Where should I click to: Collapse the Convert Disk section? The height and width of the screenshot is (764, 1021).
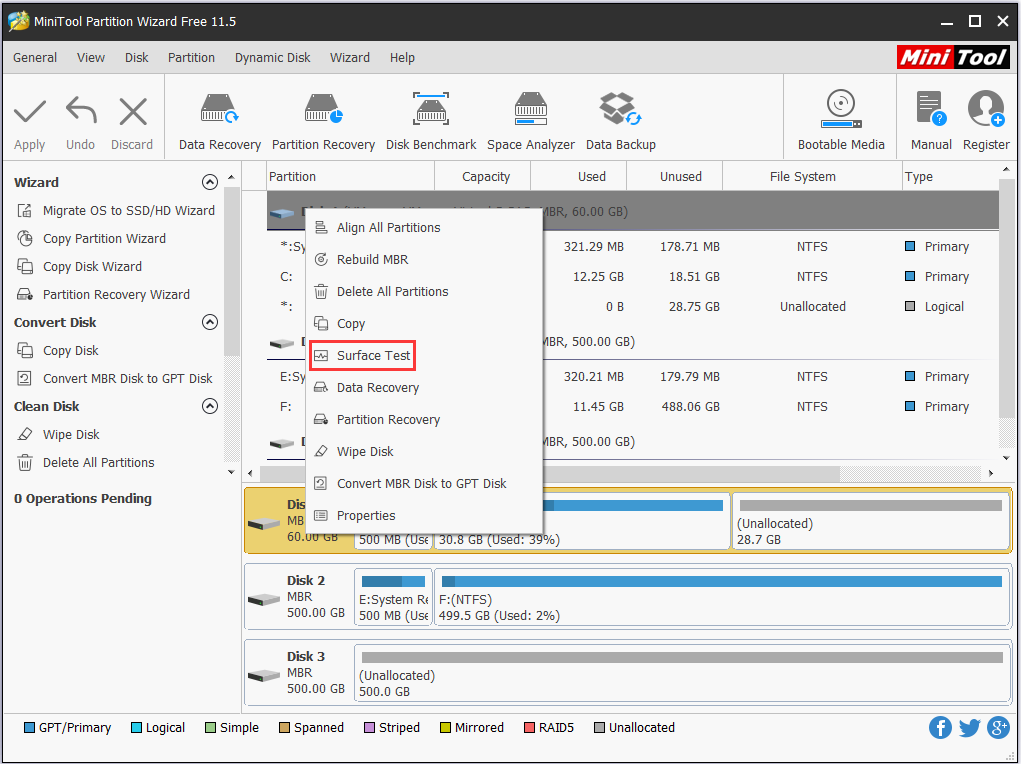pos(210,322)
